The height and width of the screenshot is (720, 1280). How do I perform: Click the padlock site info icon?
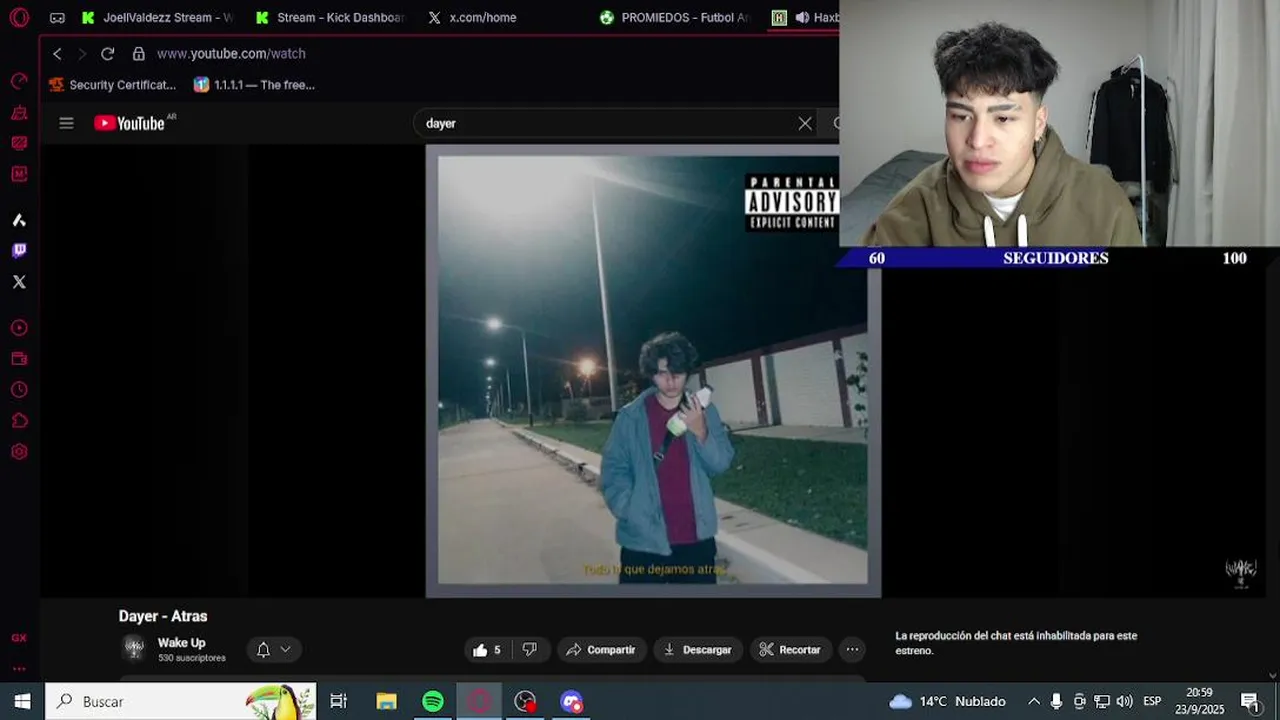138,54
